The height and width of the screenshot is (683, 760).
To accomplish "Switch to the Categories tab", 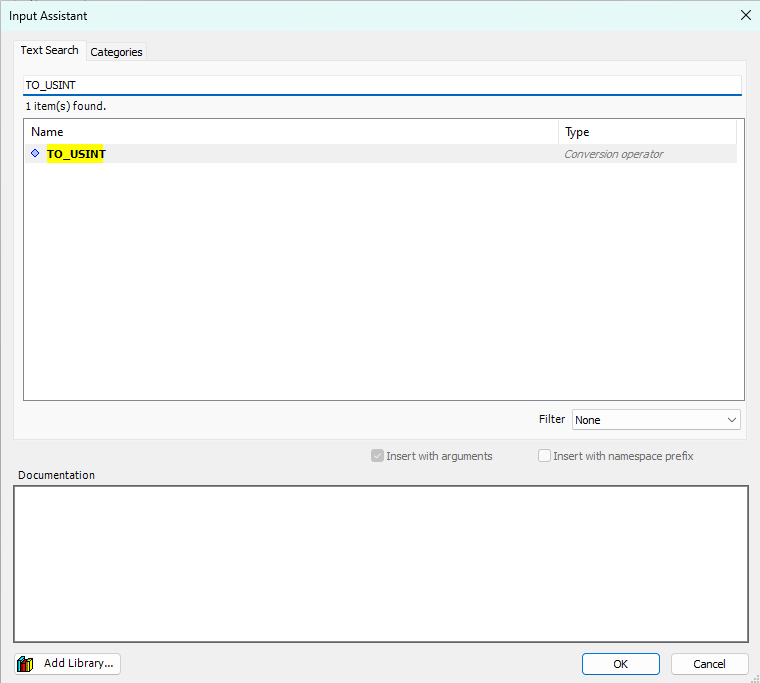I will click(x=116, y=52).
